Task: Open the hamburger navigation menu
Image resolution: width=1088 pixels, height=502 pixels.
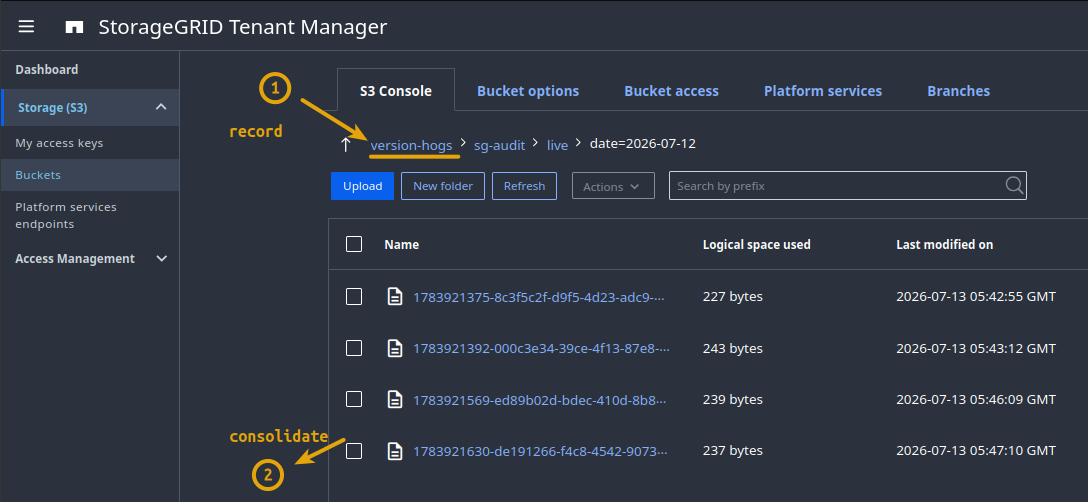Action: pyautogui.click(x=26, y=26)
